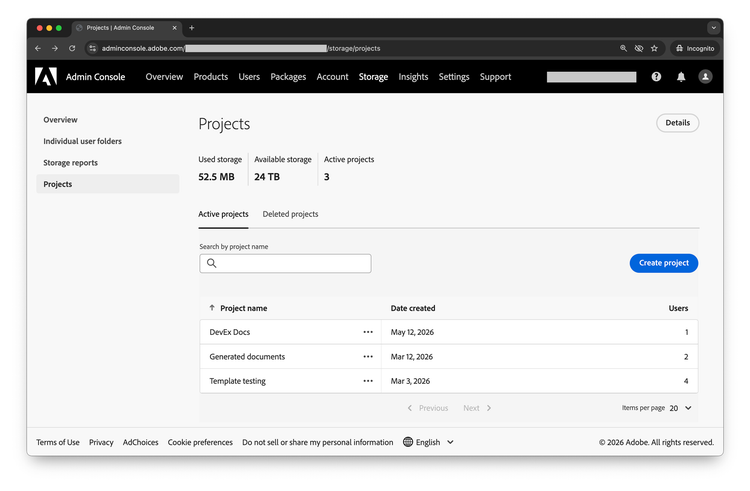This screenshot has width=750, height=491.
Task: Click the Mar 3, 2026 date cell
Action: (x=410, y=381)
